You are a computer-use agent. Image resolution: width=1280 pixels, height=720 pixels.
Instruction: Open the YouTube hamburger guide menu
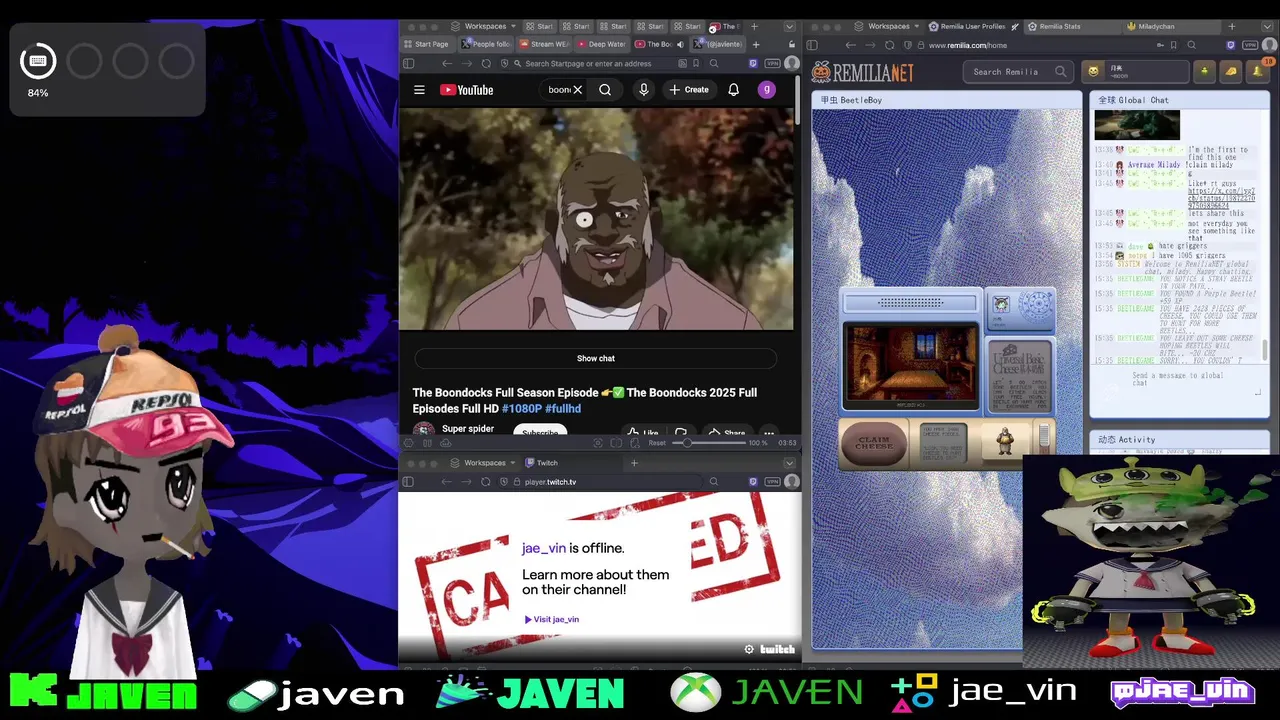(x=419, y=90)
